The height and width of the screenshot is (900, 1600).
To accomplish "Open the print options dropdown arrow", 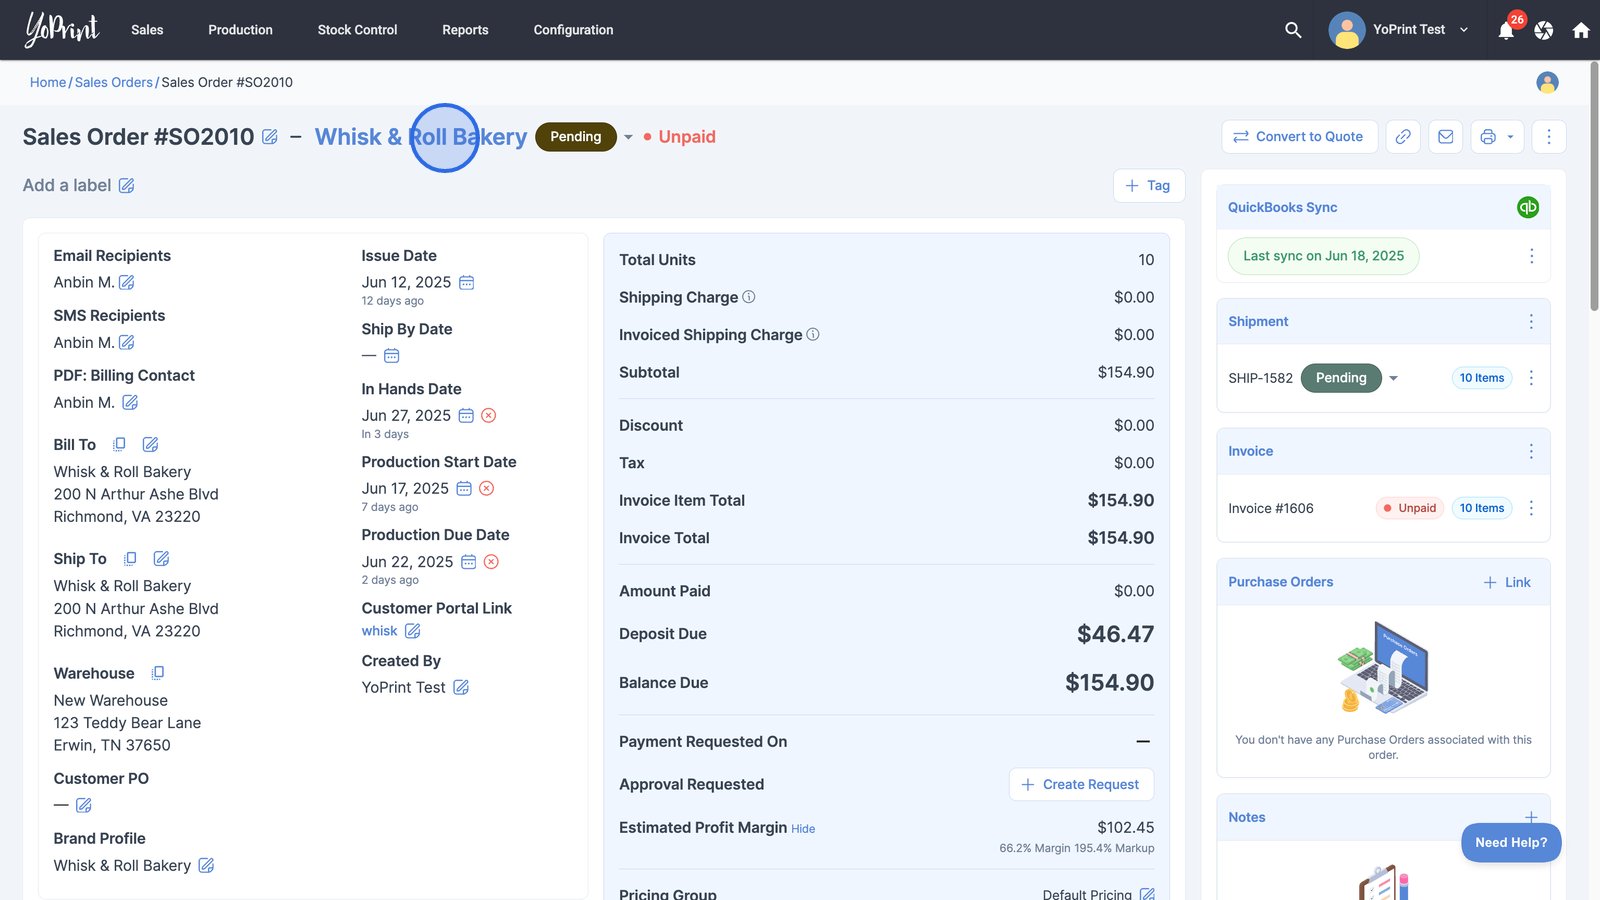I will (1510, 137).
